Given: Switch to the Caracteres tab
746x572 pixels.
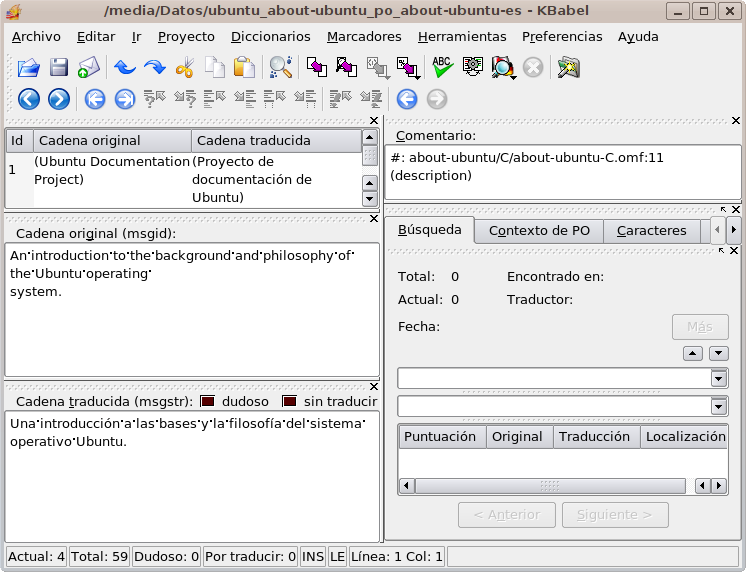Looking at the screenshot, I should 651,231.
